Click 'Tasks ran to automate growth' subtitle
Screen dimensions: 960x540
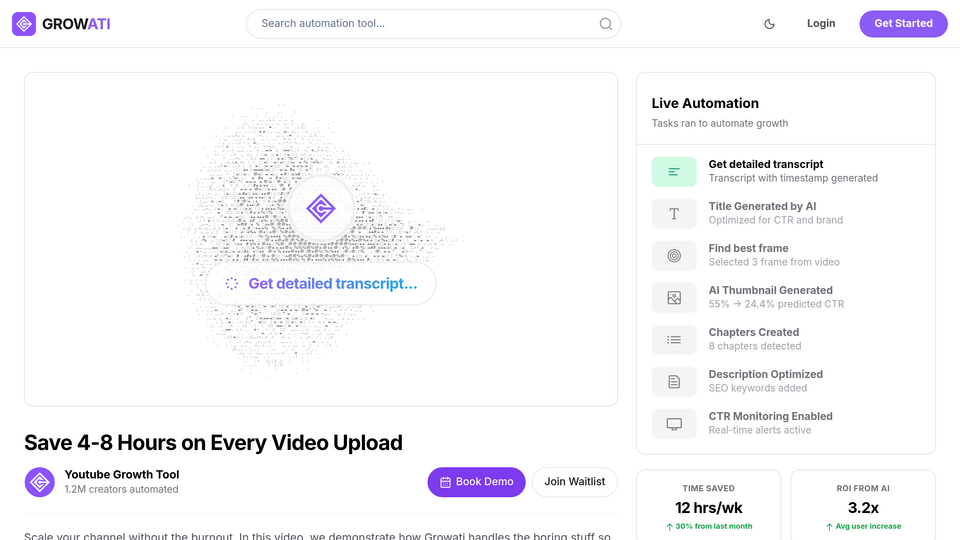tap(719, 124)
